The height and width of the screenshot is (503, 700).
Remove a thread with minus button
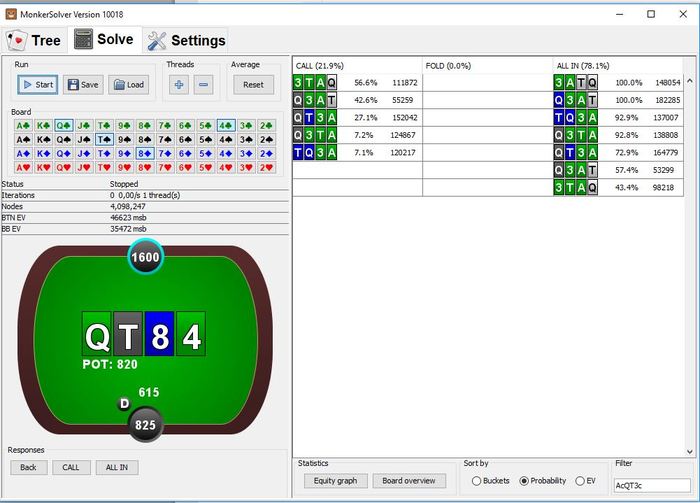(203, 84)
